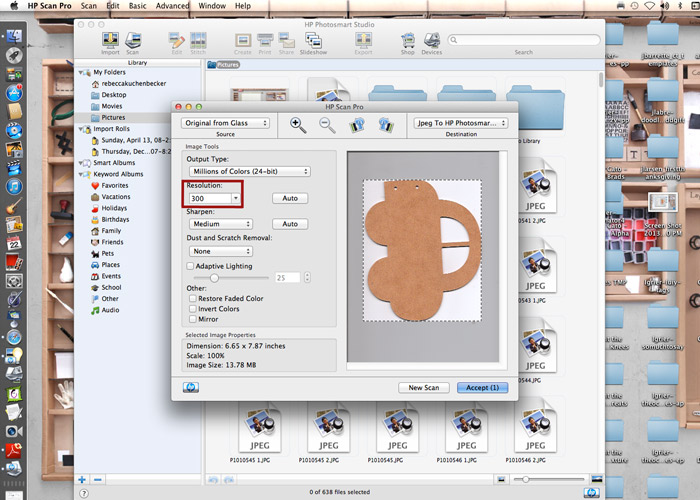Select Vacations keyword album
The image size is (700, 500).
pyautogui.click(x=116, y=197)
